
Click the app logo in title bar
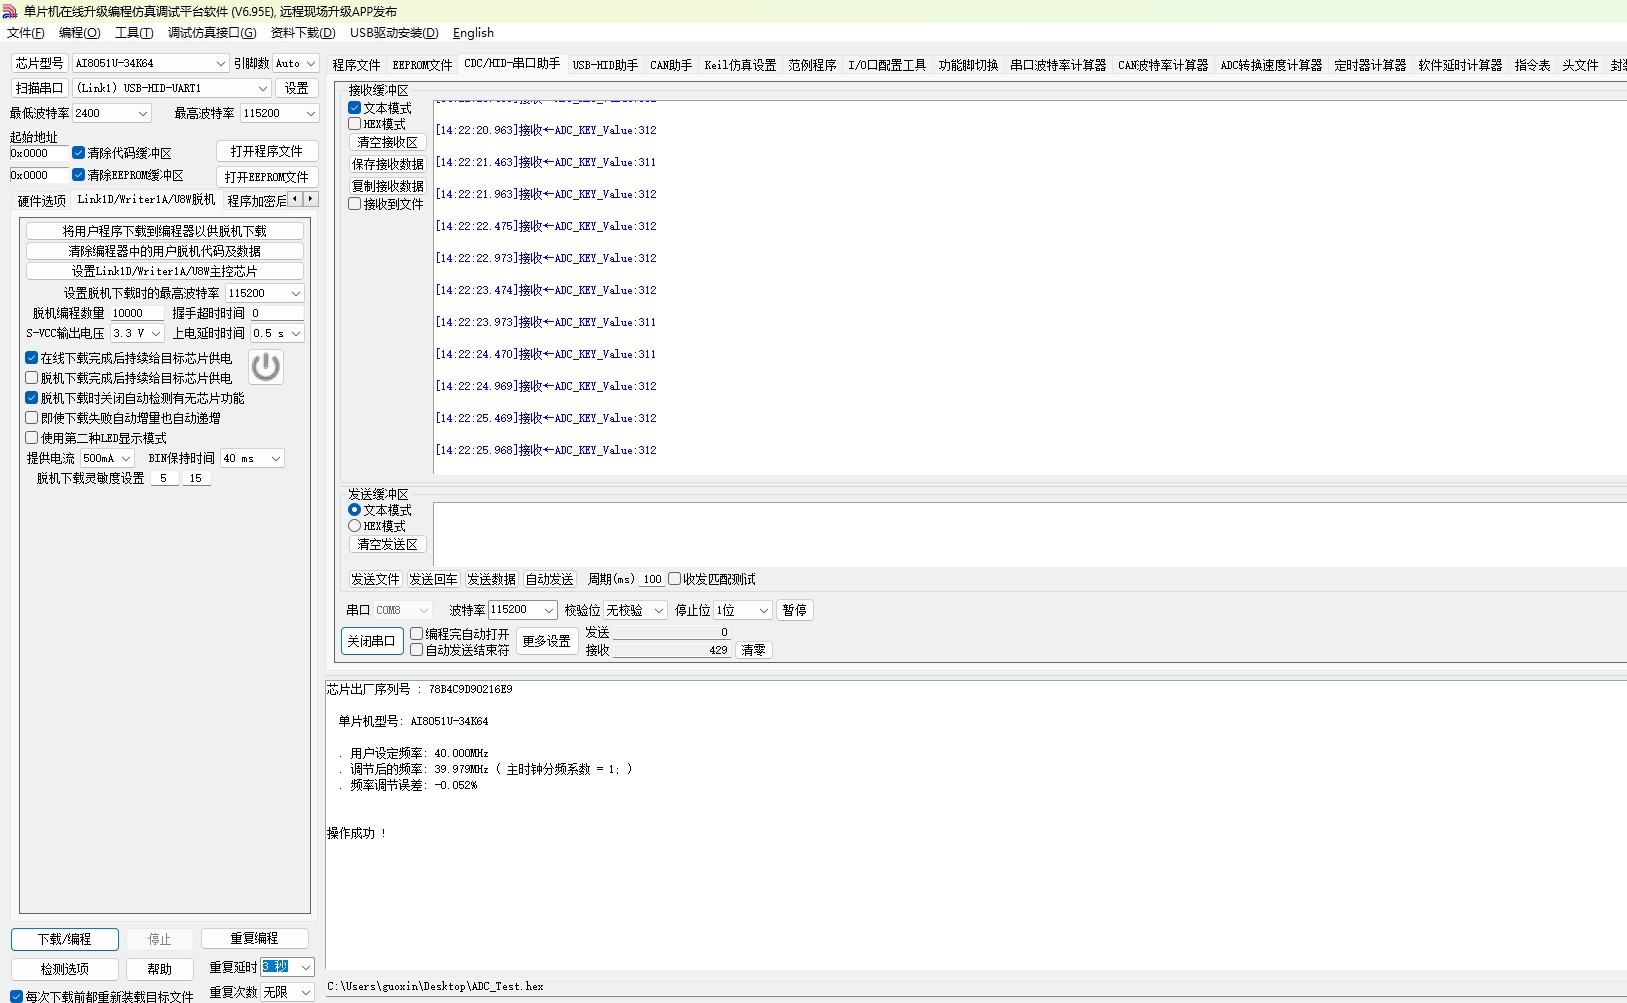point(10,11)
